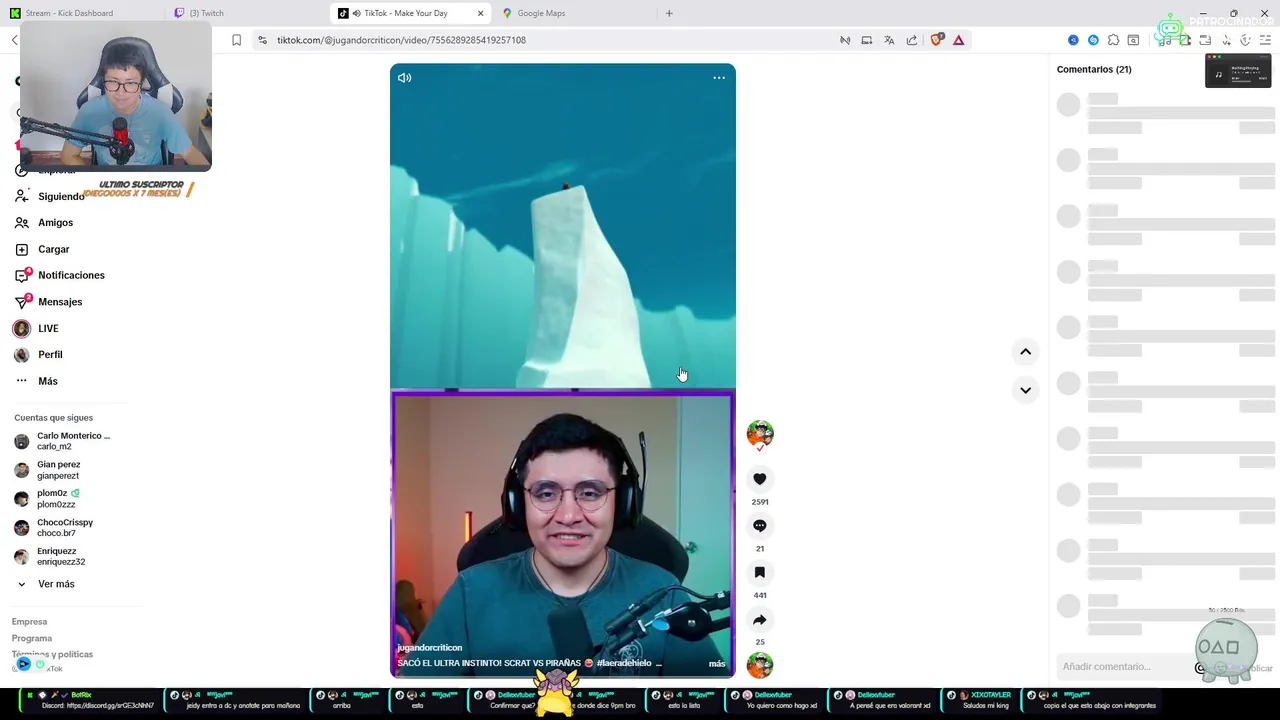The width and height of the screenshot is (1280, 720).
Task: Open site information icon beside URL
Action: point(262,40)
